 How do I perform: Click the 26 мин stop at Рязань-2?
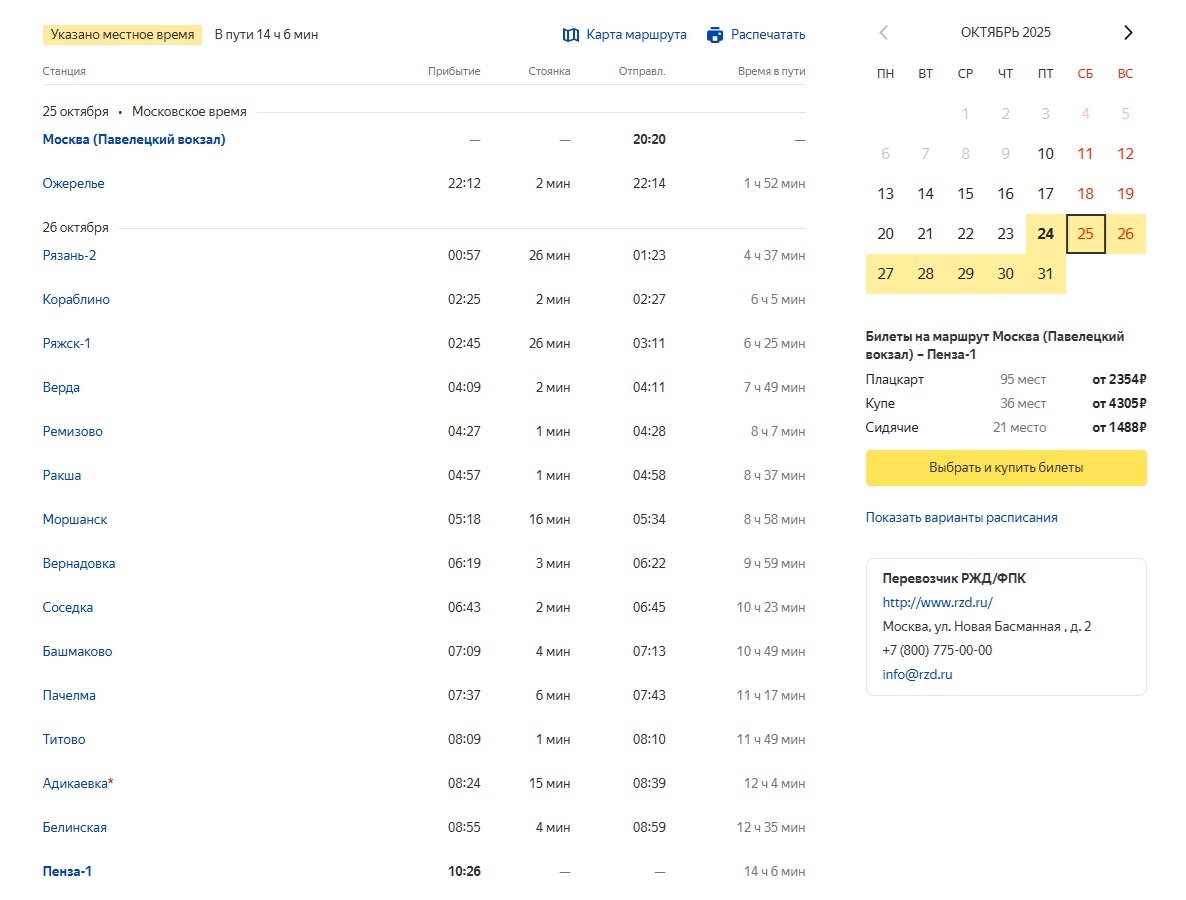point(549,255)
